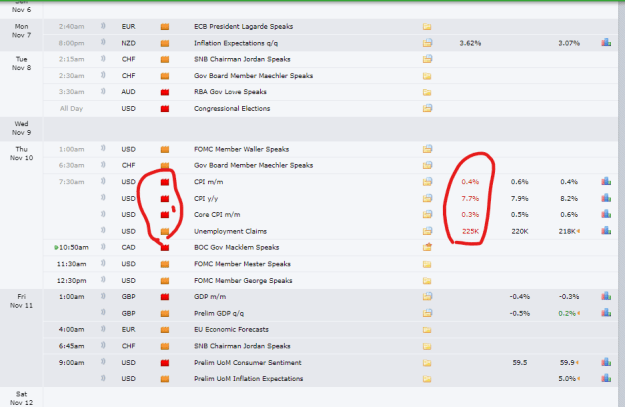Click orange impact icon for EU Economic Forecasts
This screenshot has width=625, height=407.
click(x=165, y=330)
